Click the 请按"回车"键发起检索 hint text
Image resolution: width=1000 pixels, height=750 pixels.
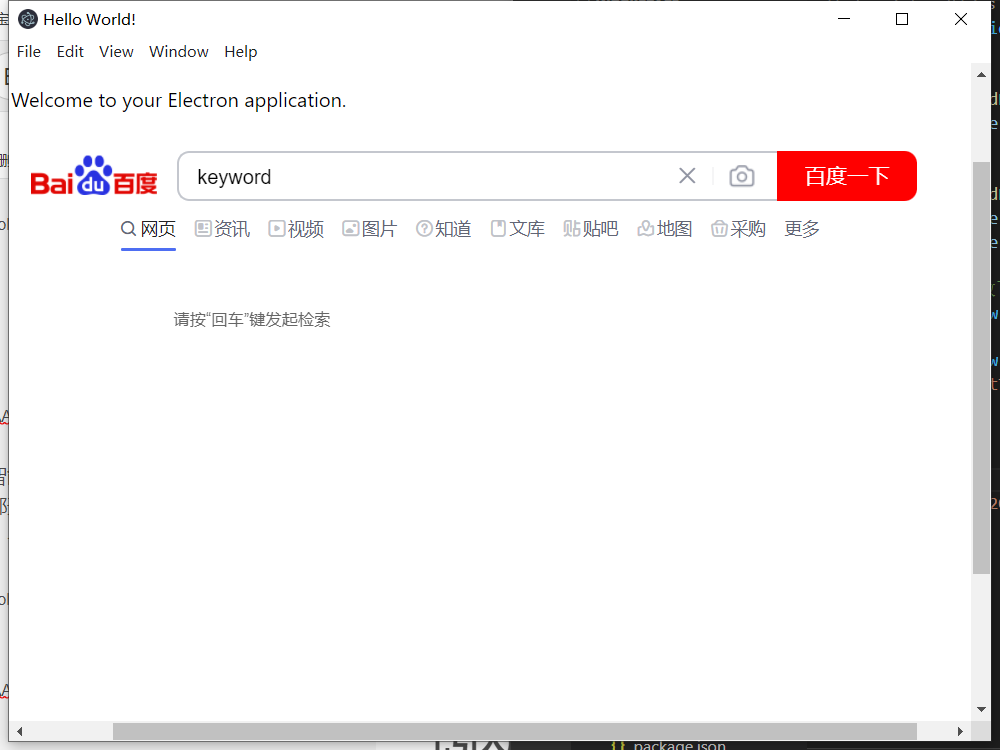252,320
